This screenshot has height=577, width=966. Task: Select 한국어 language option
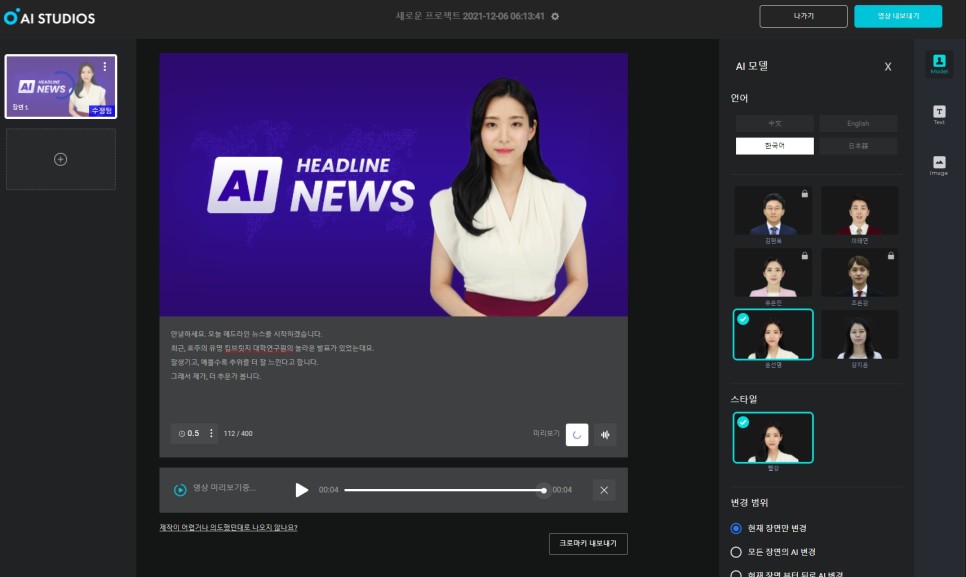[774, 146]
